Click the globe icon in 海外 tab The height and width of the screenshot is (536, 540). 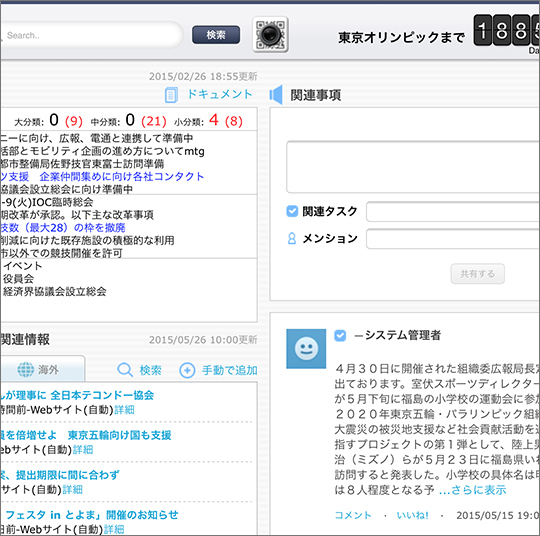coord(26,370)
